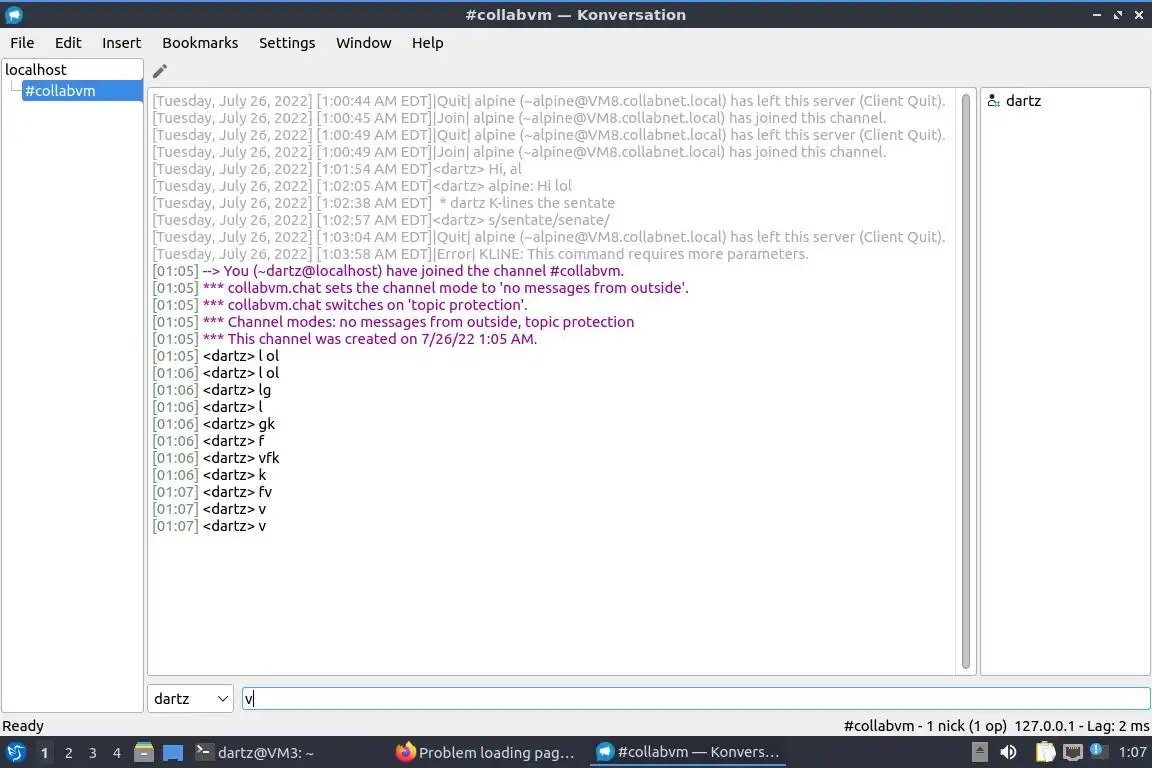
Task: Click the 'KLINE: This command requires more parameters' line
Action: point(480,254)
